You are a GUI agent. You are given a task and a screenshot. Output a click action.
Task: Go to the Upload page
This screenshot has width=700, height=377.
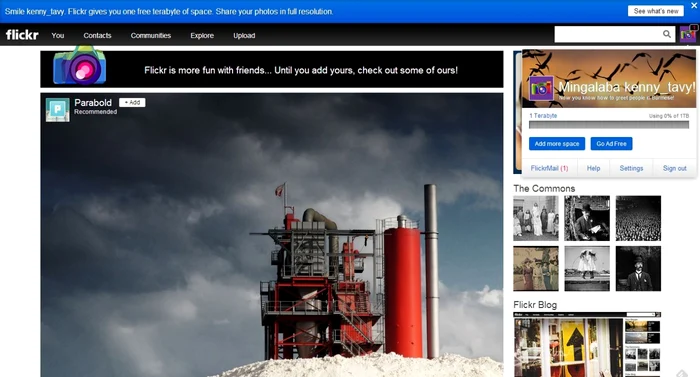(x=244, y=36)
